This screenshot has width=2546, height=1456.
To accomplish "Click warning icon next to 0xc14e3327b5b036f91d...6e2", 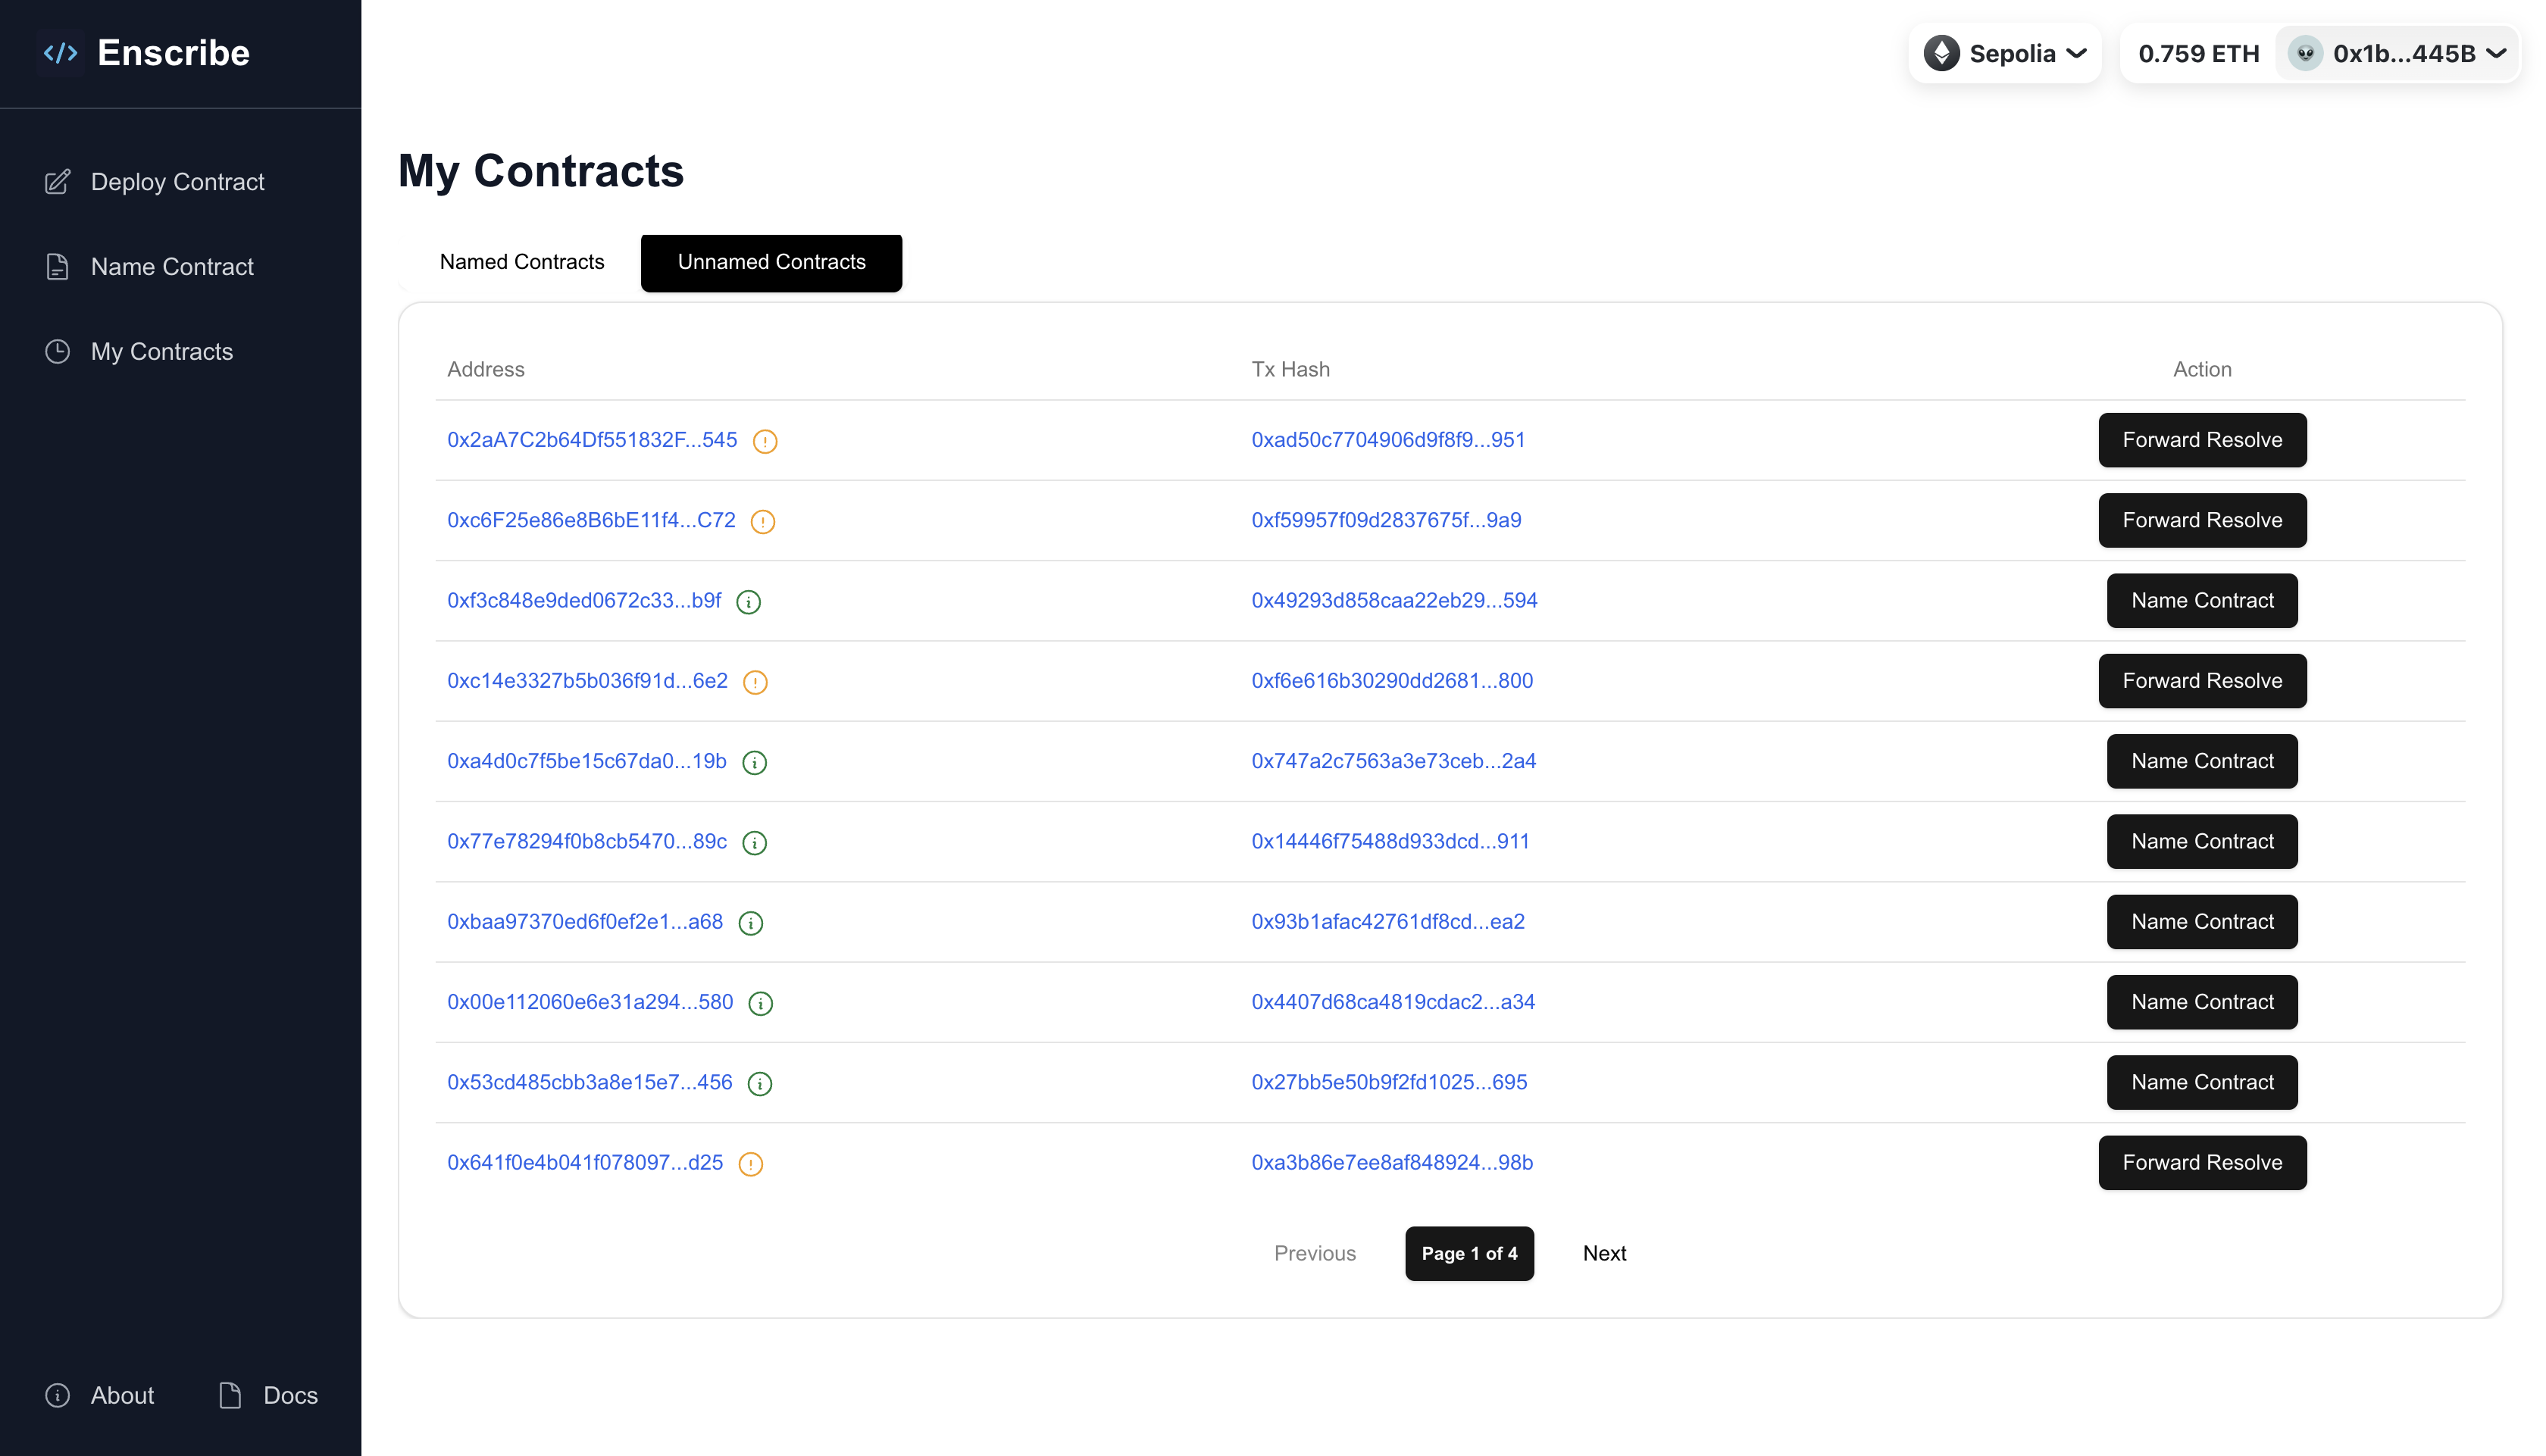I will pos(756,682).
